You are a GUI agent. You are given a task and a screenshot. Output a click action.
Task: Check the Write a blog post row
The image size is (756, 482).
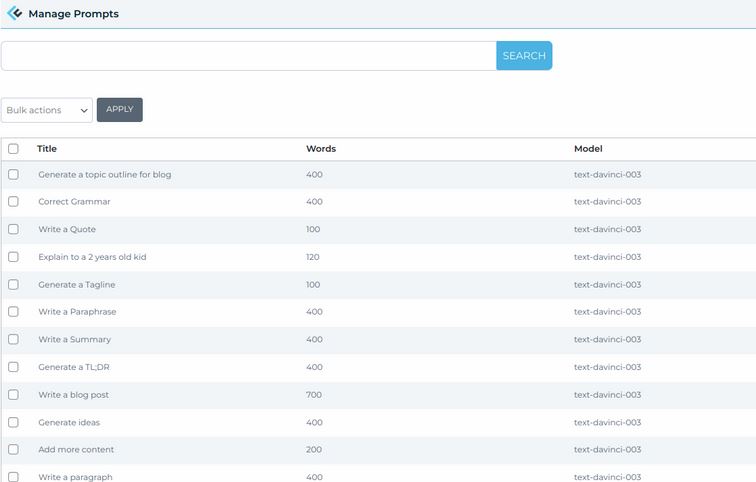tap(13, 394)
